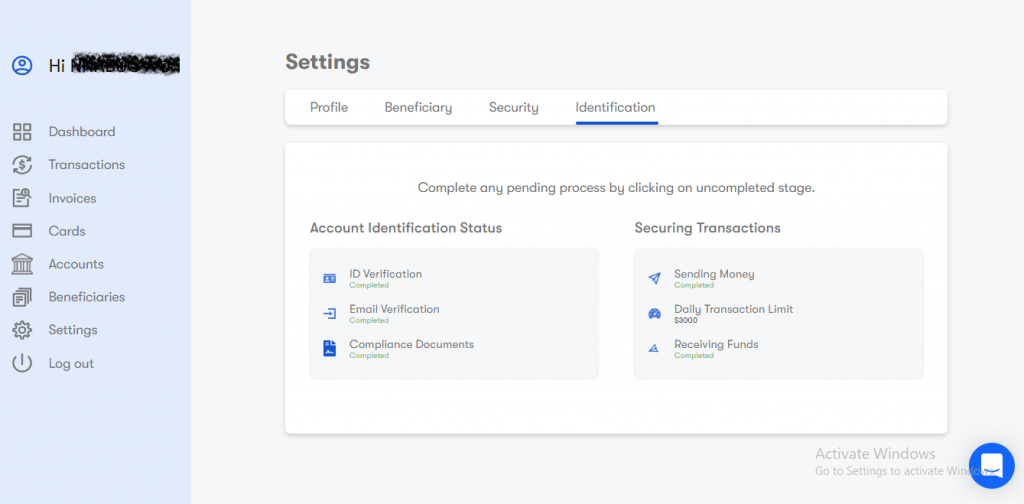
Task: Open the live chat bubble
Action: (991, 465)
